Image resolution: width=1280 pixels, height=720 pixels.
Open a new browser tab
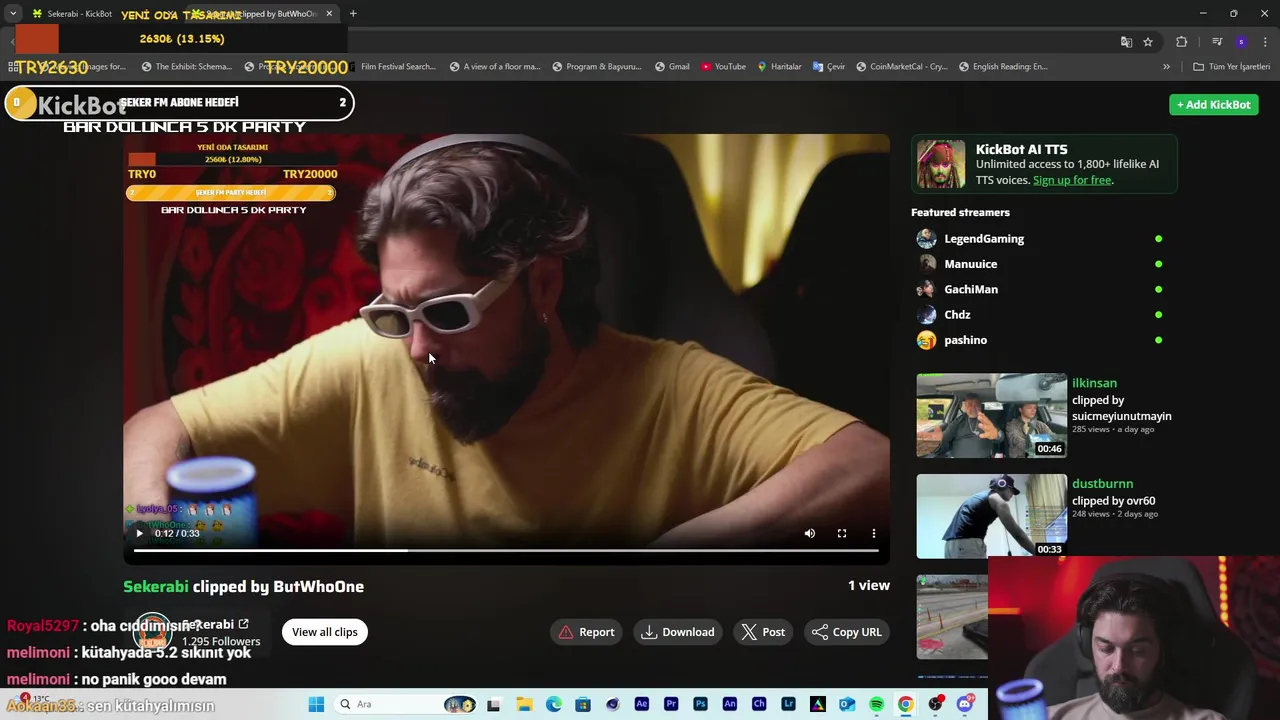pos(353,14)
